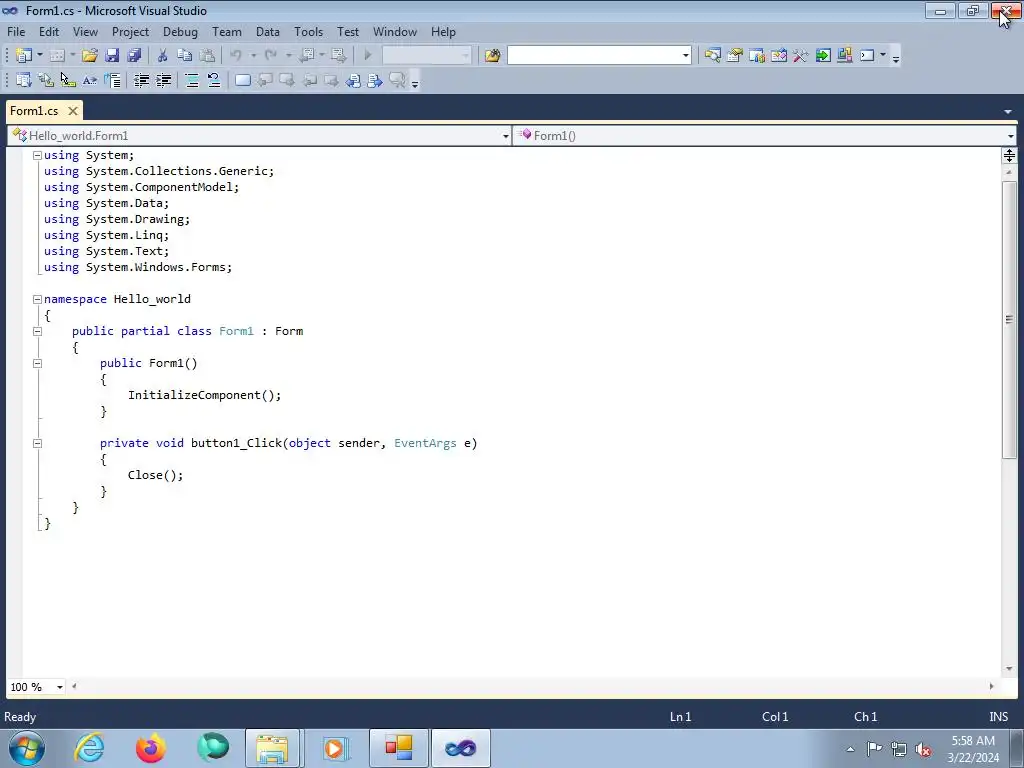Close the Form1.cs tab
Viewport: 1024px width, 768px height.
click(x=73, y=111)
